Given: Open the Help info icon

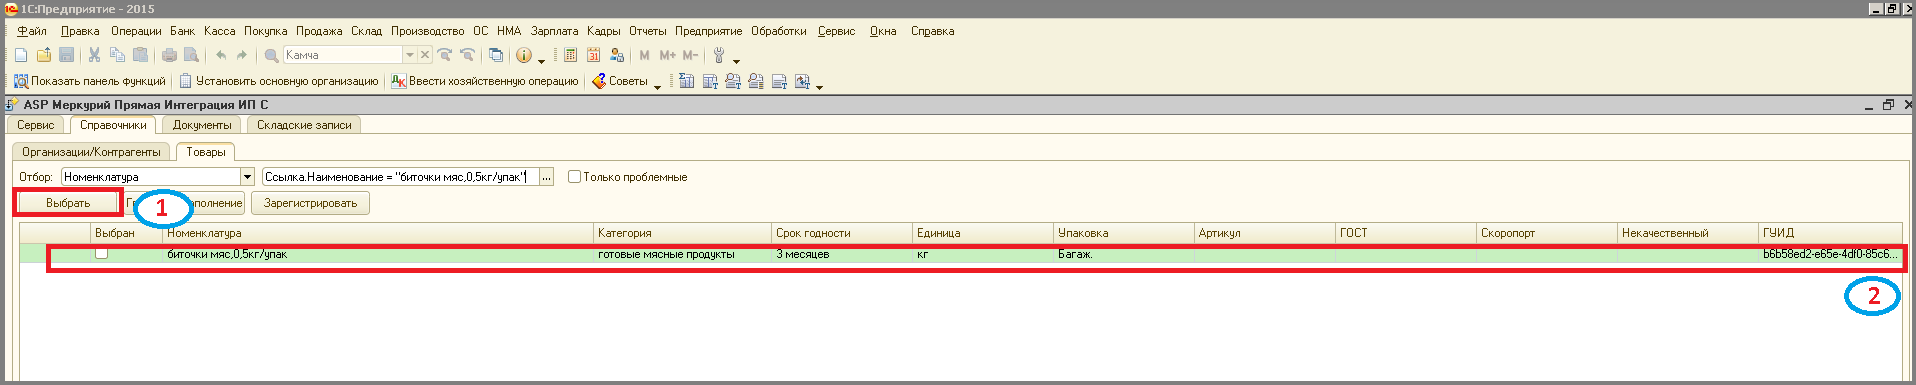Looking at the screenshot, I should [523, 55].
